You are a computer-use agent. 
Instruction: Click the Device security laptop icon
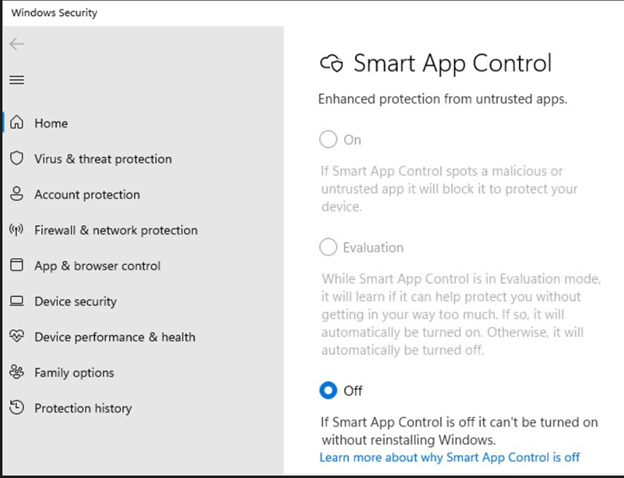[x=16, y=301]
